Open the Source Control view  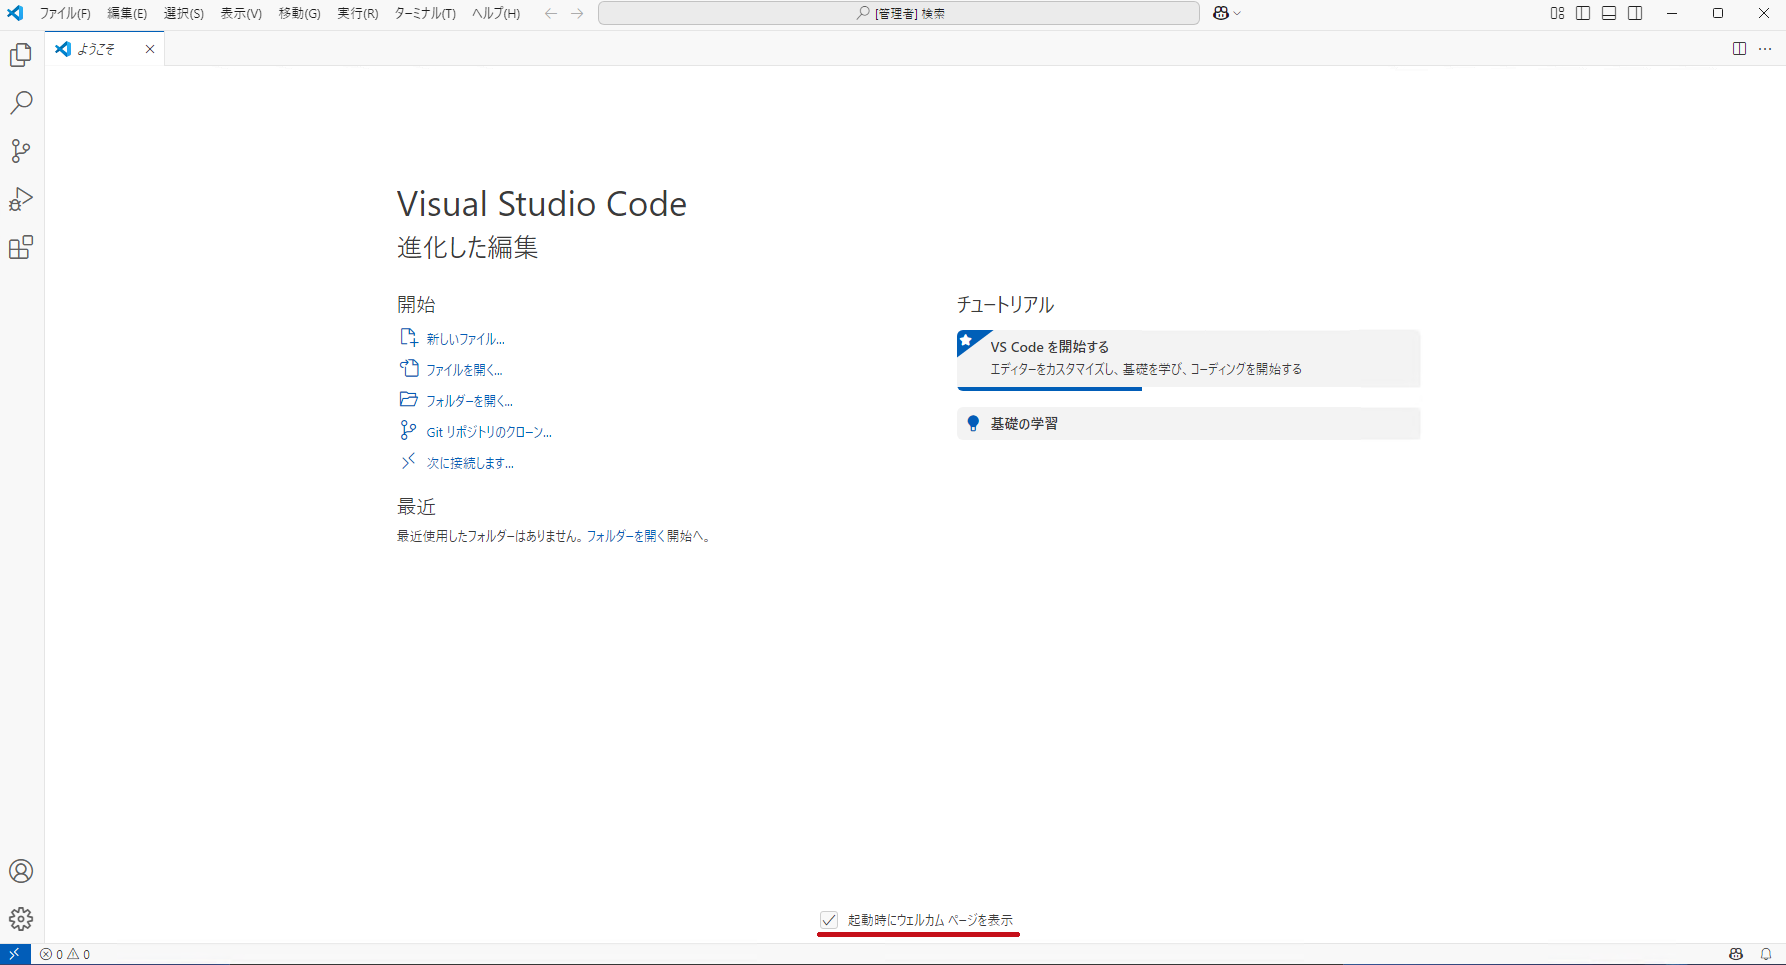click(21, 151)
